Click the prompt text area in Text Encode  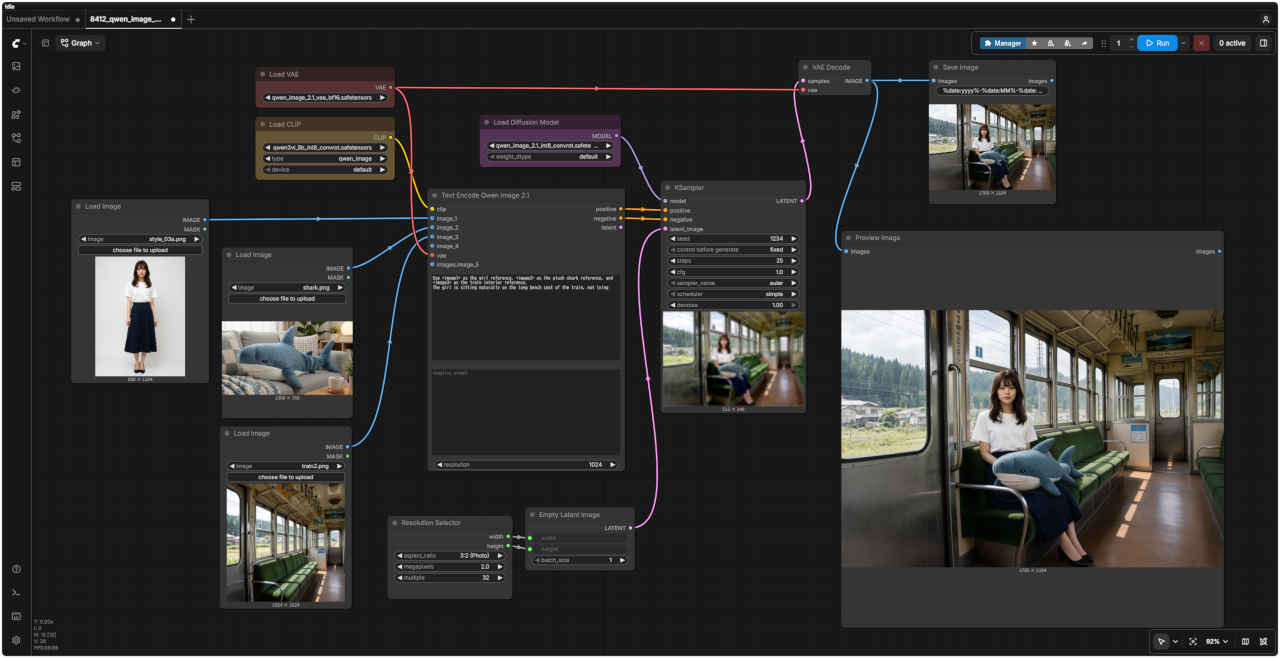pyautogui.click(x=525, y=316)
